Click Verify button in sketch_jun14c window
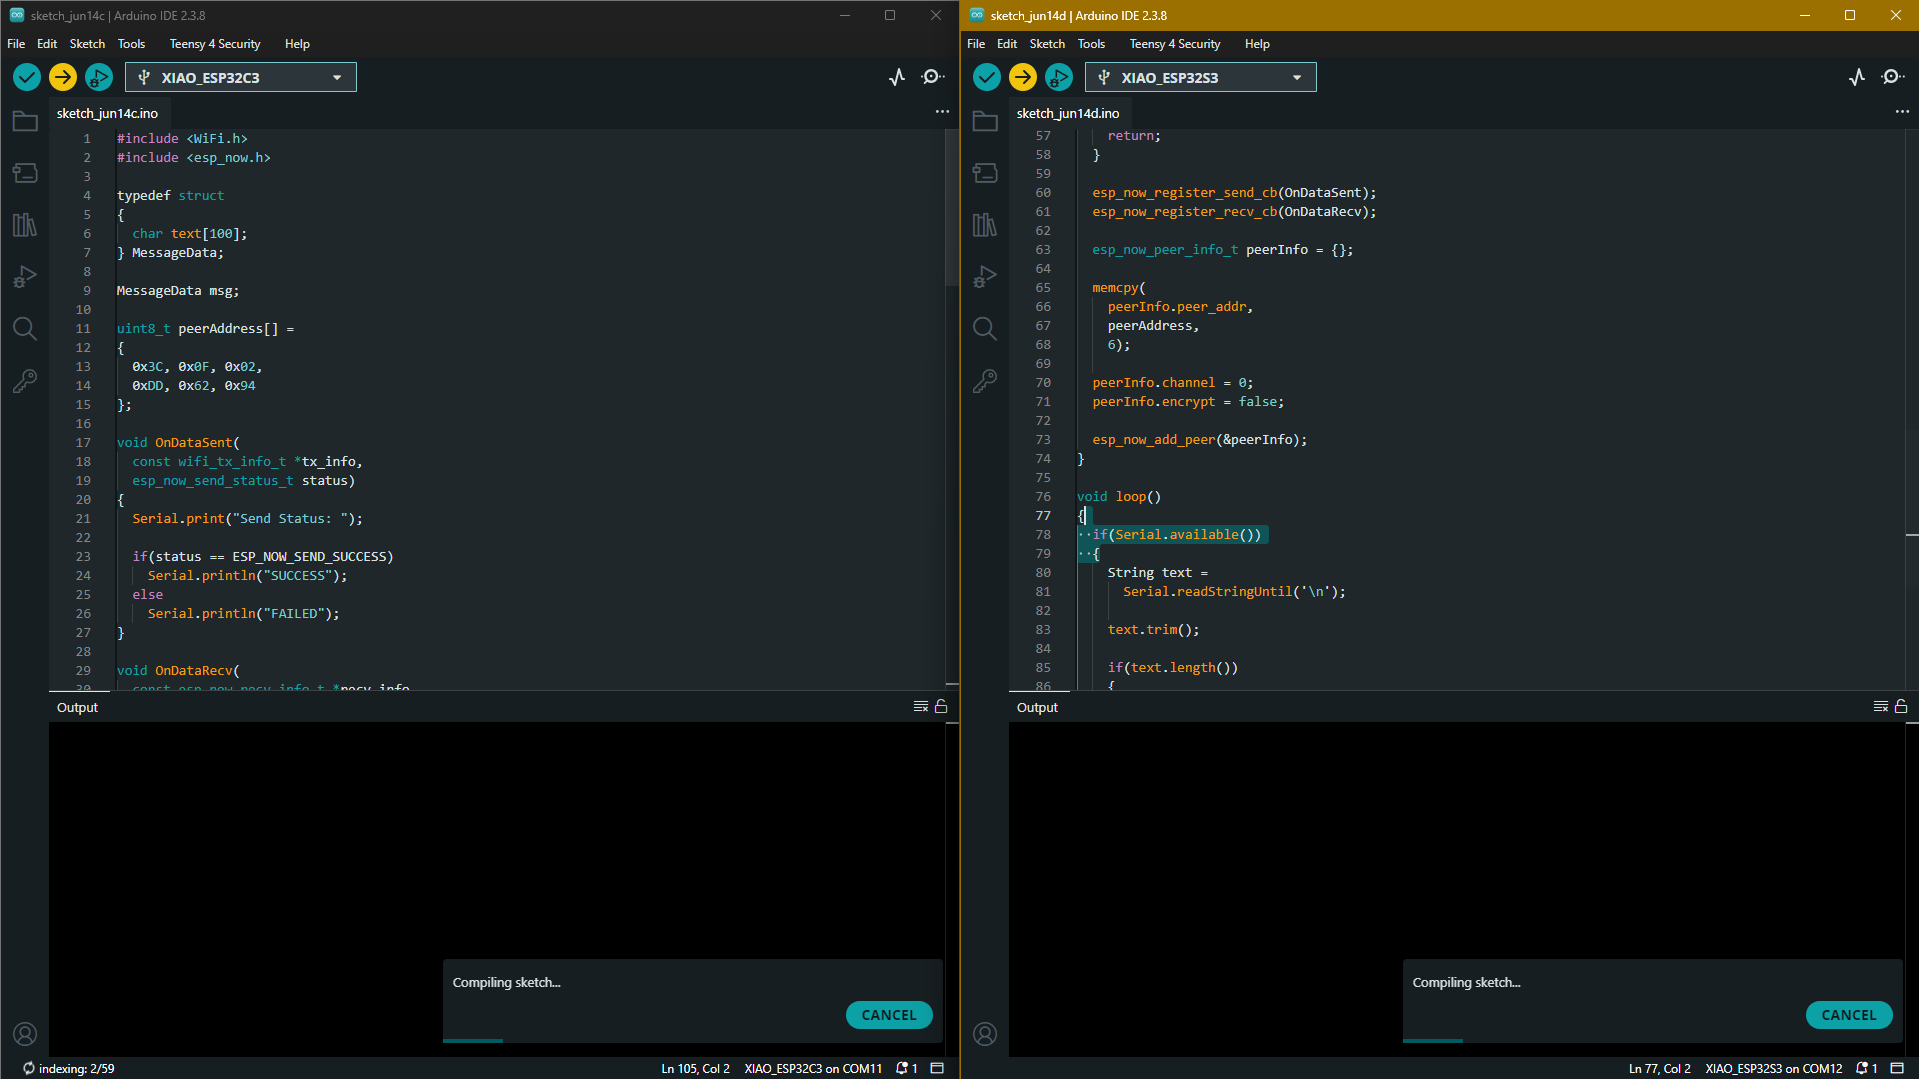1919x1079 pixels. tap(27, 77)
